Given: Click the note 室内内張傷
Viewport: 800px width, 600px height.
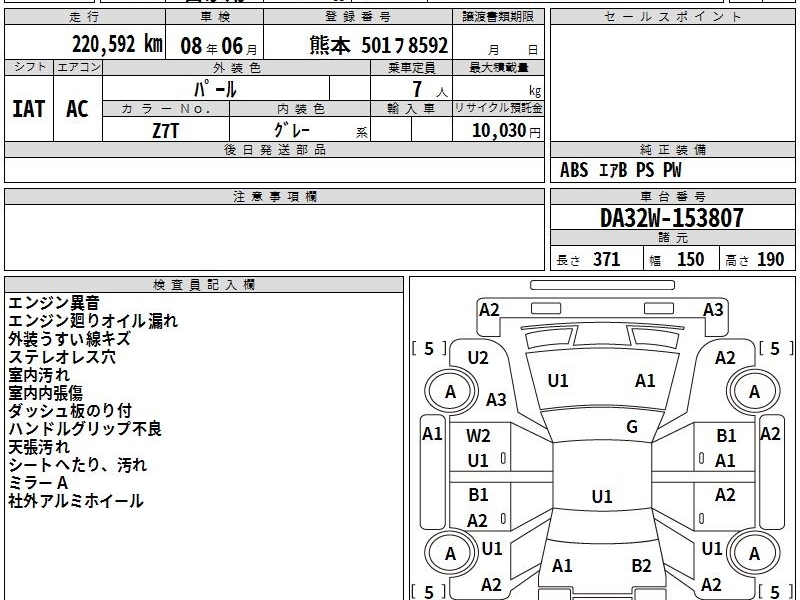Looking at the screenshot, I should [x=45, y=393].
